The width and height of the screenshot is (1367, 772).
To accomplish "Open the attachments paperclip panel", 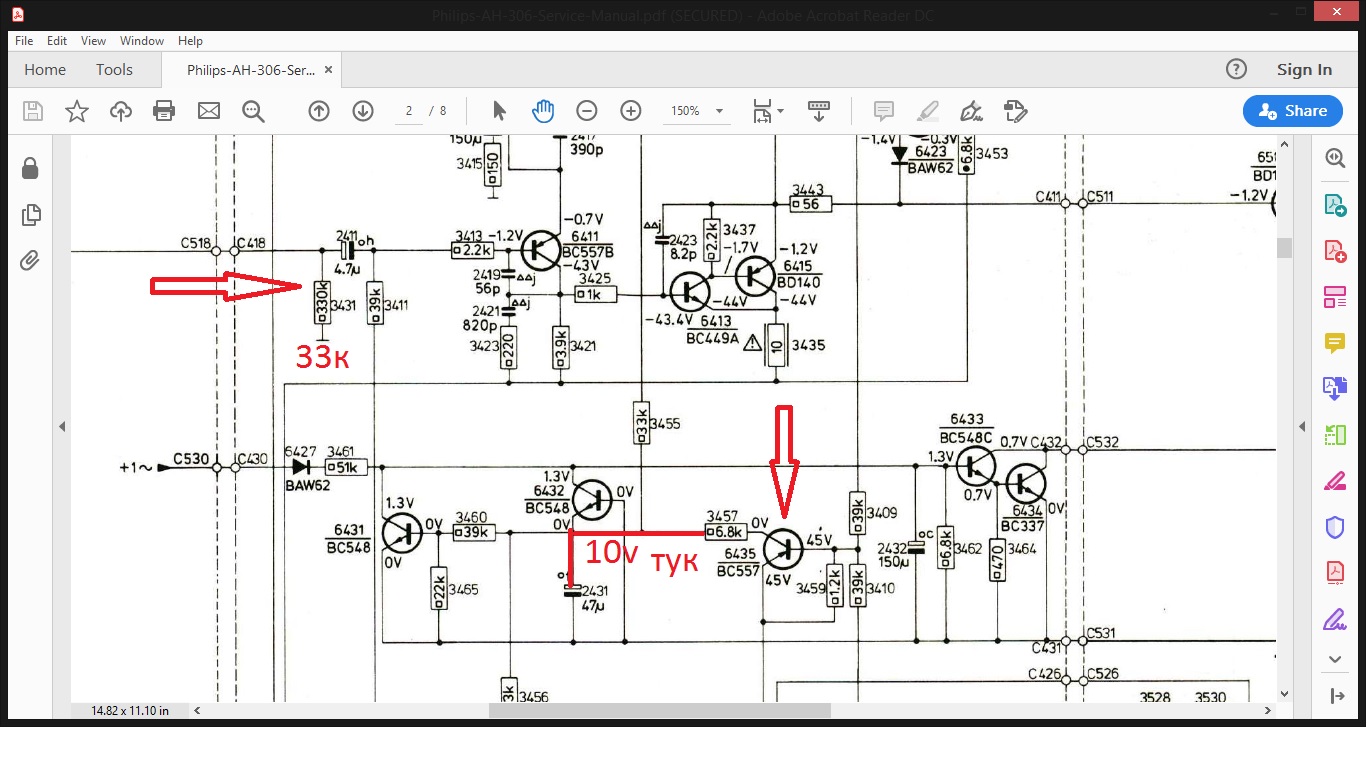I will tap(30, 261).
